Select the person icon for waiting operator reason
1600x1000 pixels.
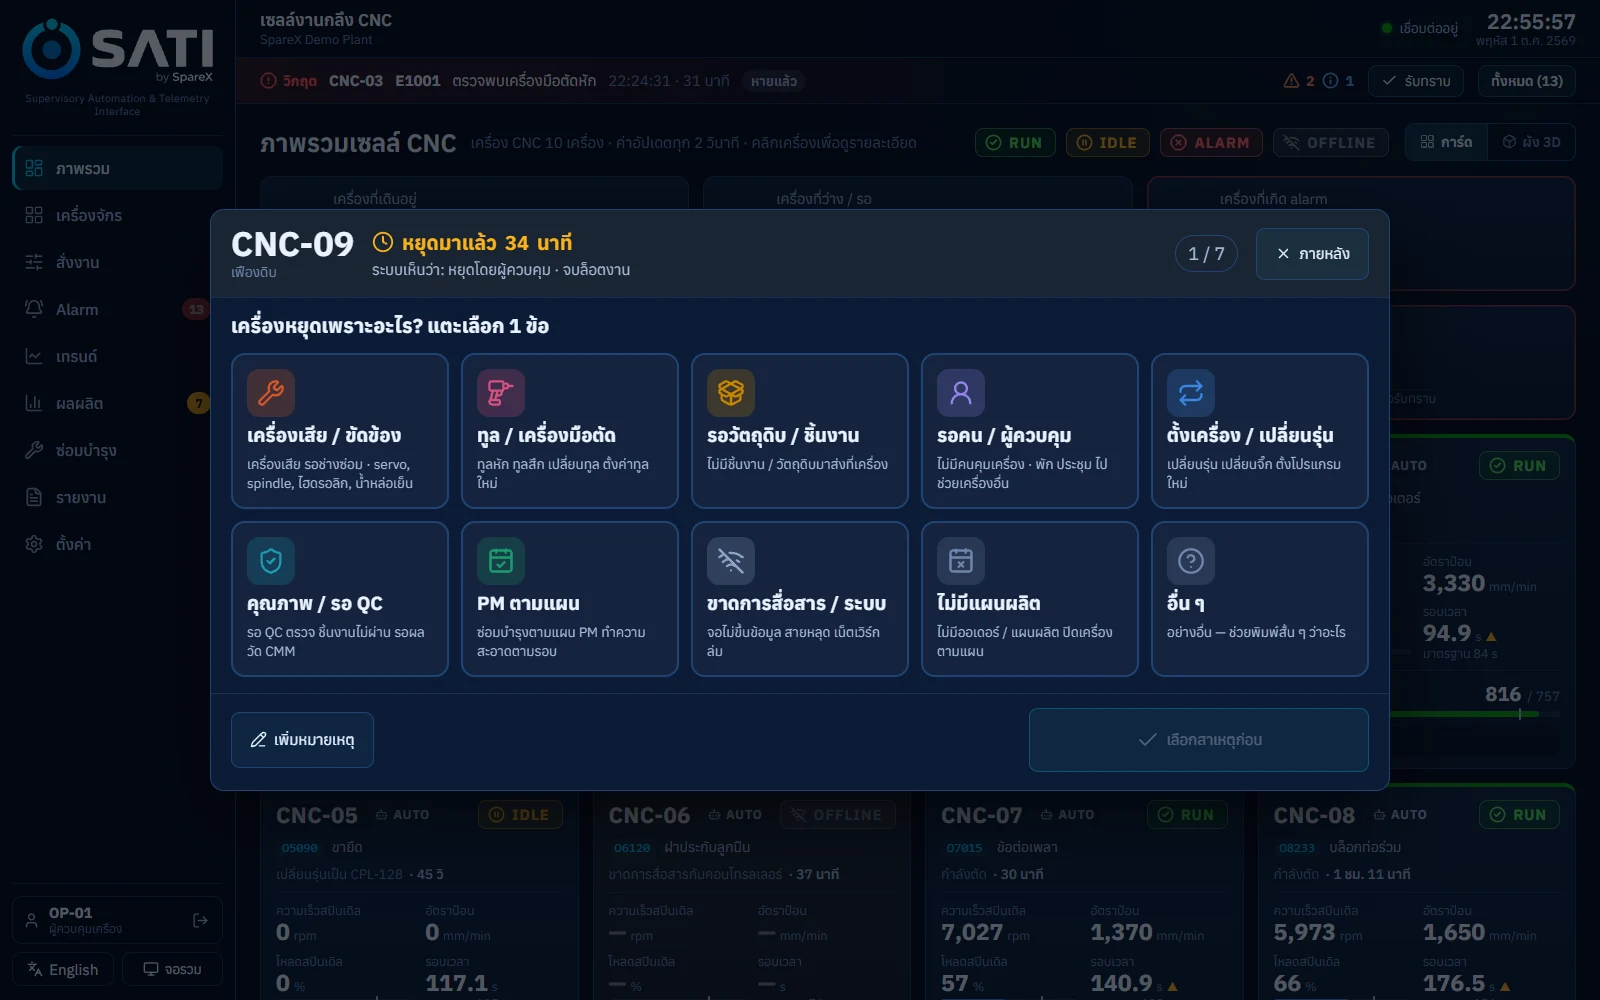[x=961, y=393]
